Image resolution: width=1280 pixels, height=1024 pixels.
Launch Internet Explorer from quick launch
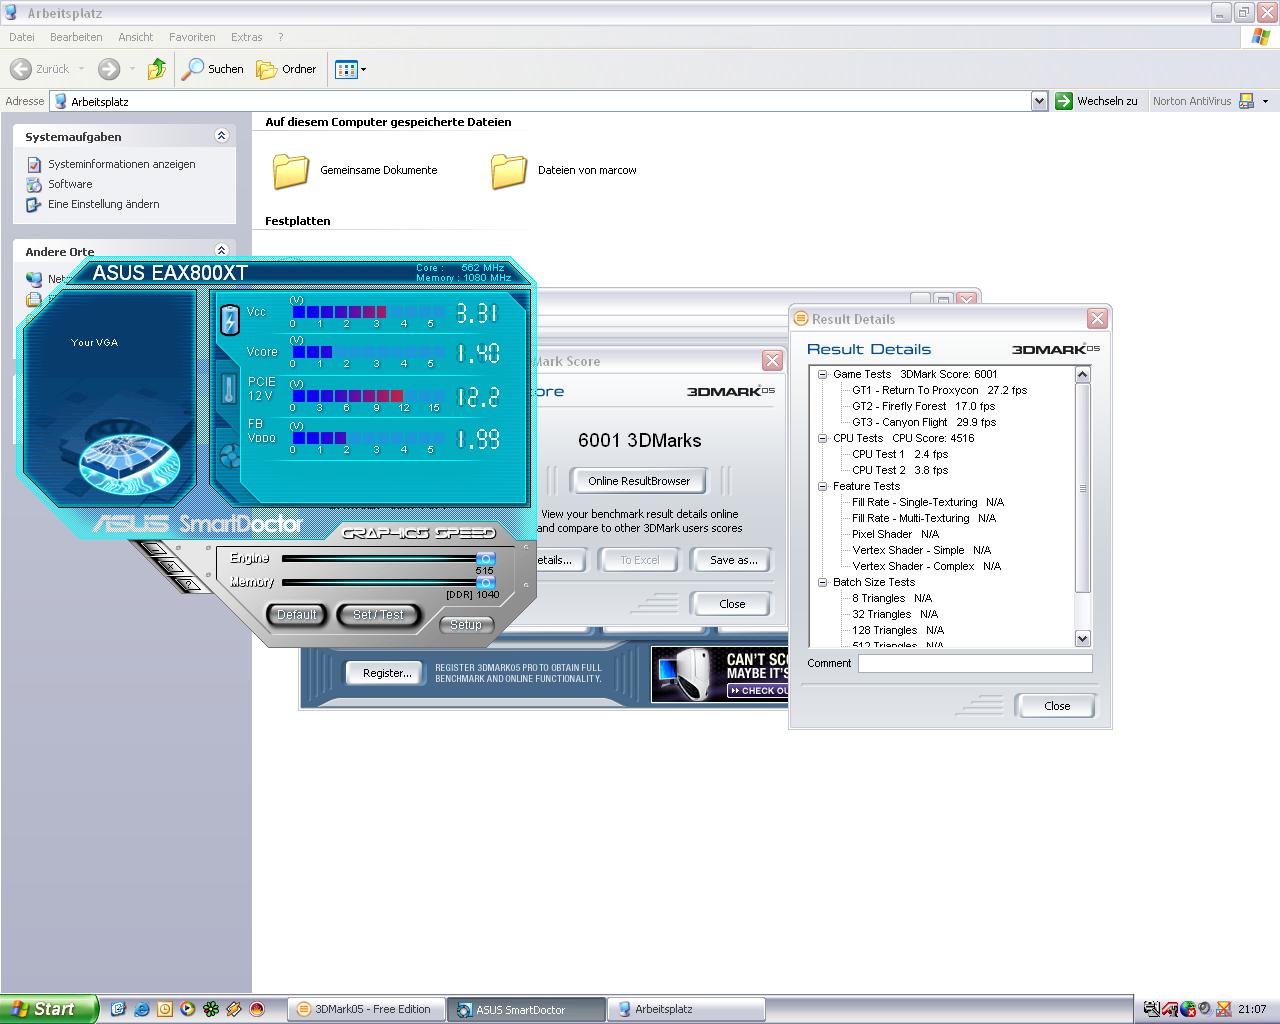tap(141, 1009)
